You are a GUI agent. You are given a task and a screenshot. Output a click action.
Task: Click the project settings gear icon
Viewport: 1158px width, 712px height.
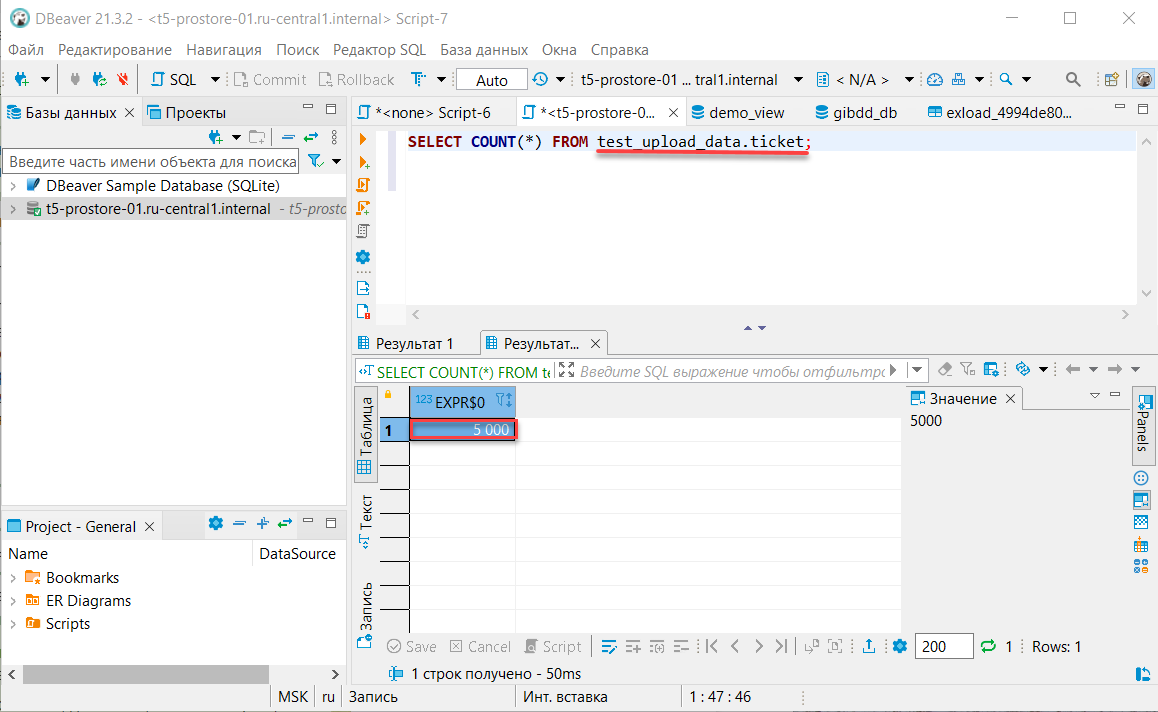(215, 523)
